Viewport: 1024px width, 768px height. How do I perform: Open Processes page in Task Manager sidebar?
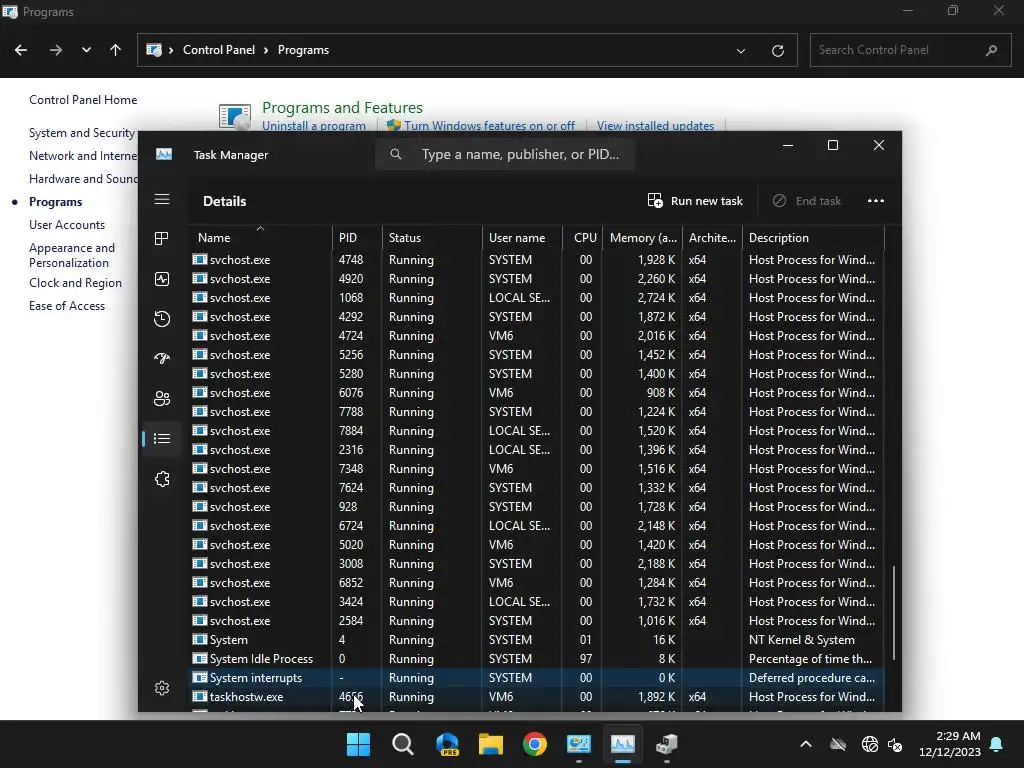(162, 239)
